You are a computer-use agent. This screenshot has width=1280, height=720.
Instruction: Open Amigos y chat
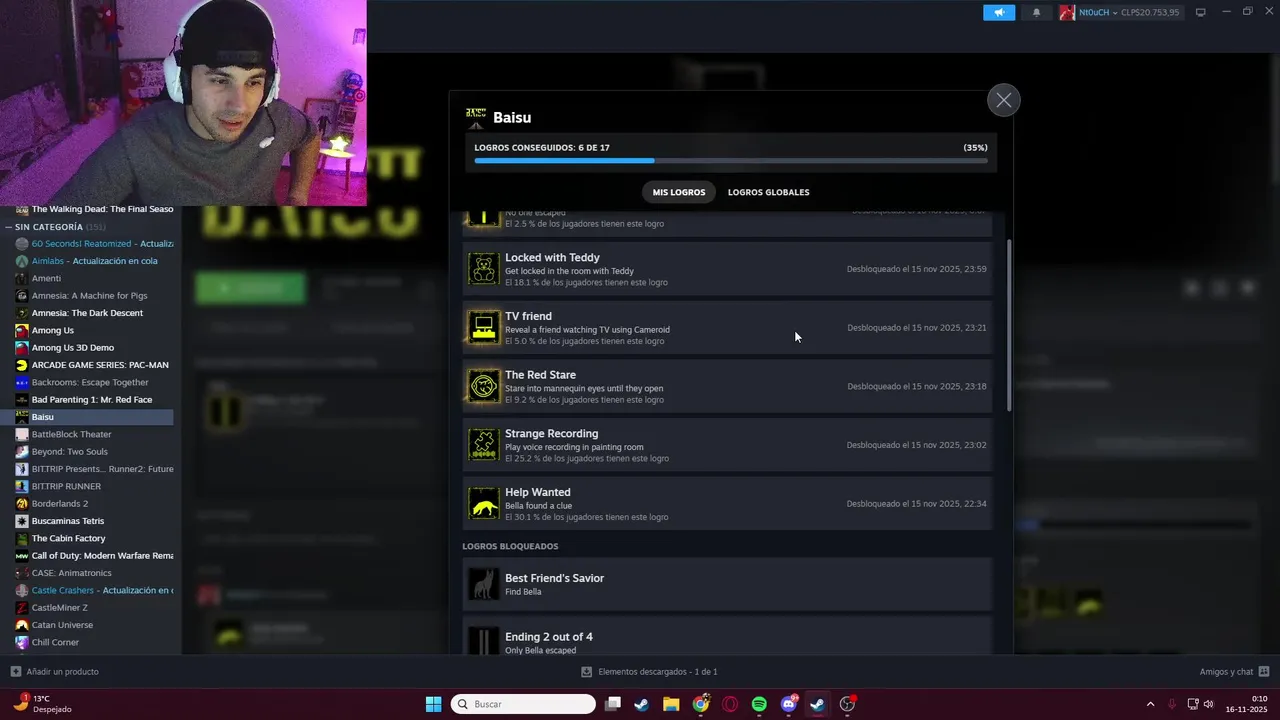[1234, 671]
